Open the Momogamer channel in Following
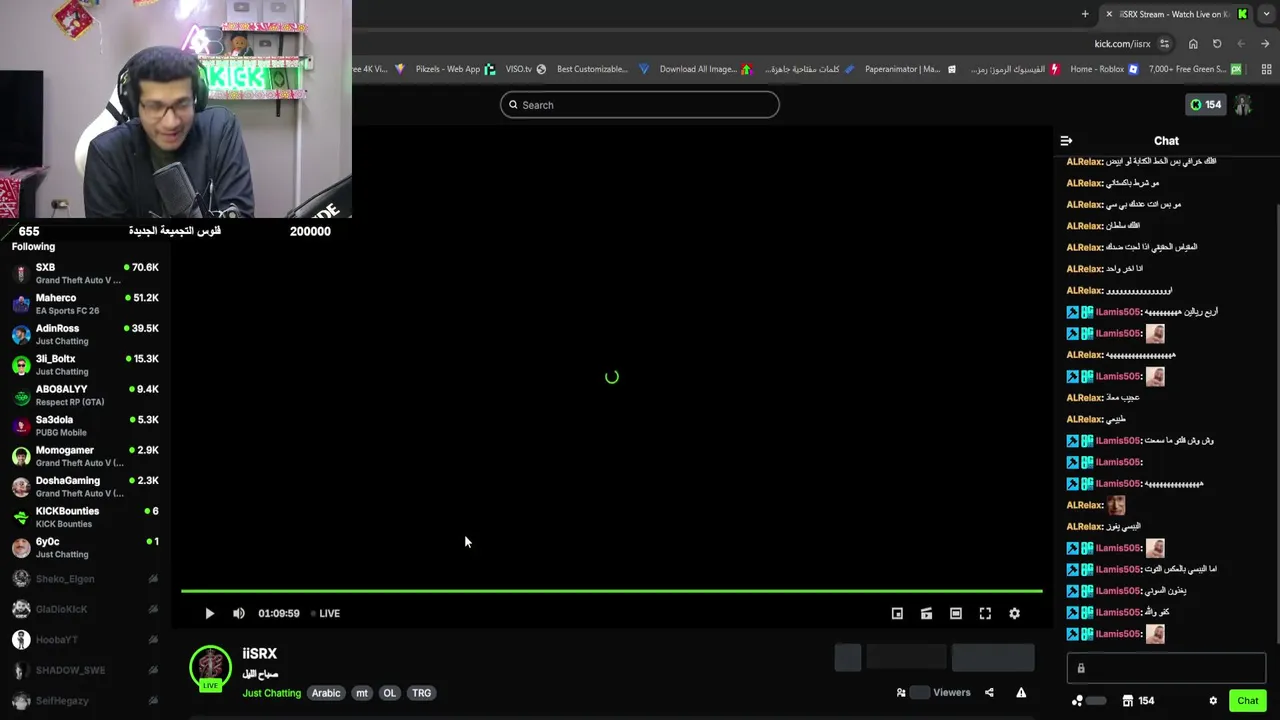This screenshot has height=720, width=1280. click(x=85, y=456)
